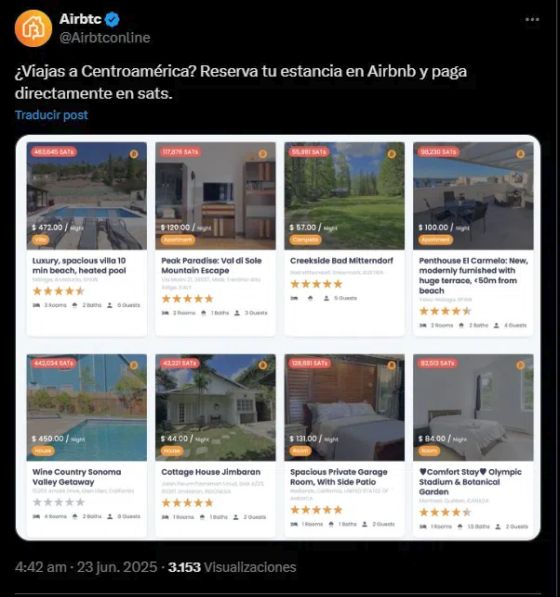Click the bitcoin icon on Creekside Bad Mitterndorf photo
The width and height of the screenshot is (560, 597).
point(391,154)
